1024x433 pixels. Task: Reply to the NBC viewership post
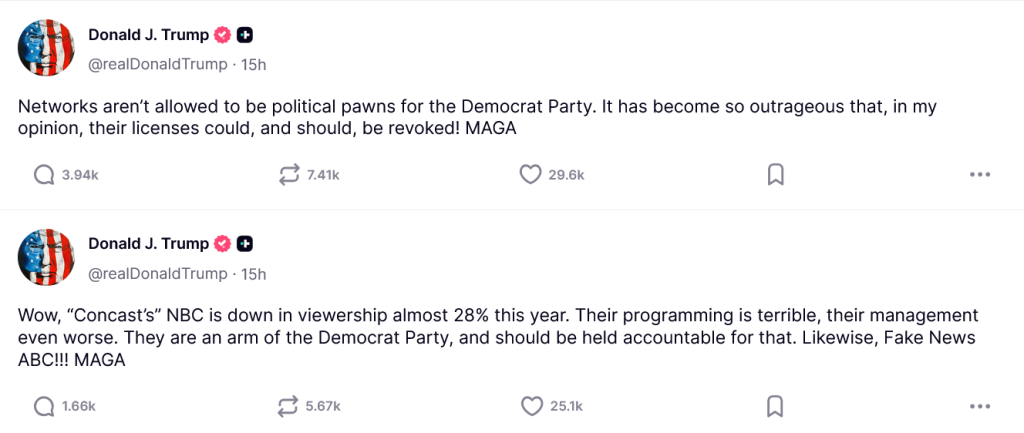pos(44,406)
